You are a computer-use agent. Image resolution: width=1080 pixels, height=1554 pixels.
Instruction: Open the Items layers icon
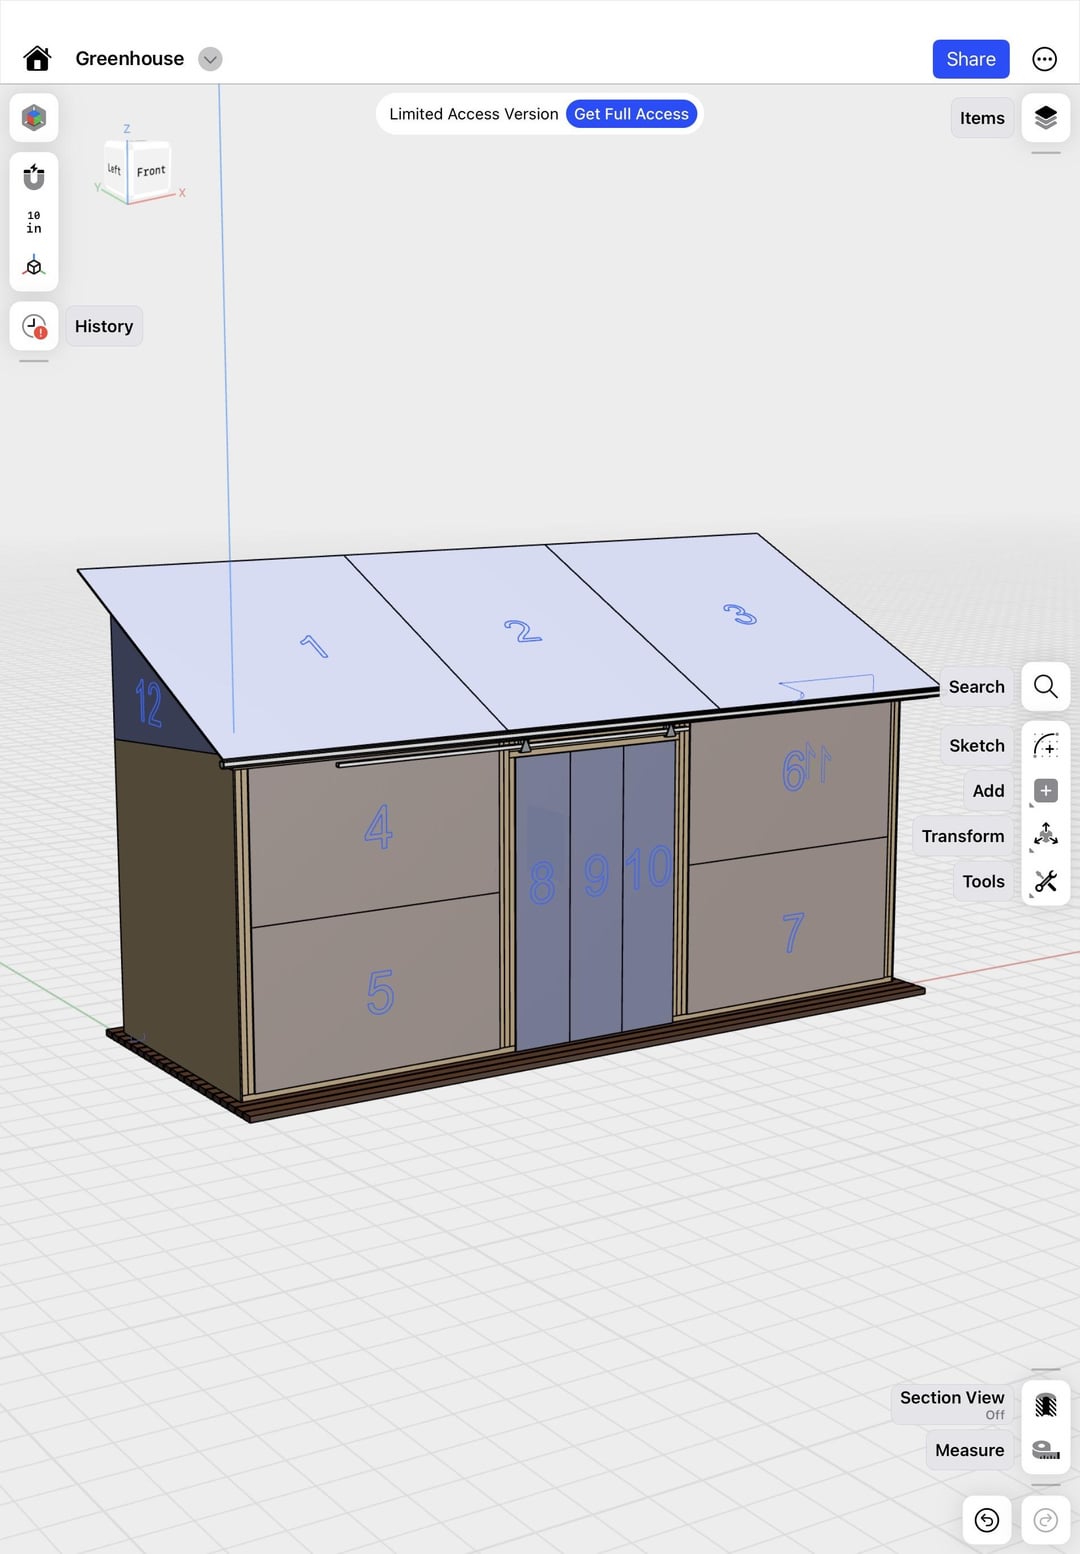point(1045,118)
